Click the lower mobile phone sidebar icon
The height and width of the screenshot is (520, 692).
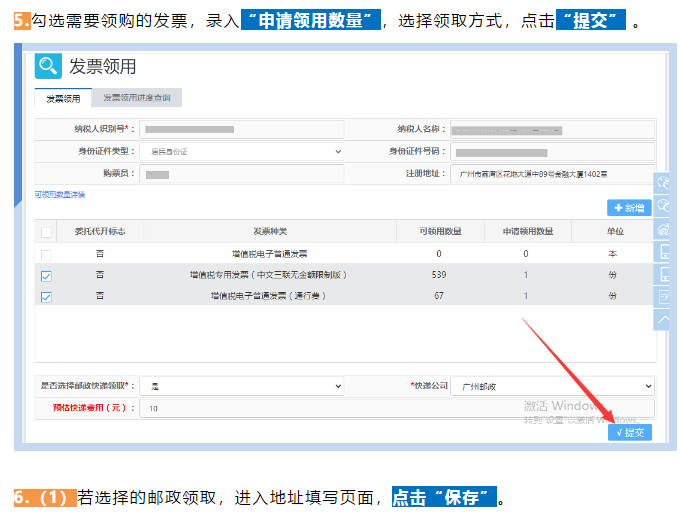tap(665, 274)
